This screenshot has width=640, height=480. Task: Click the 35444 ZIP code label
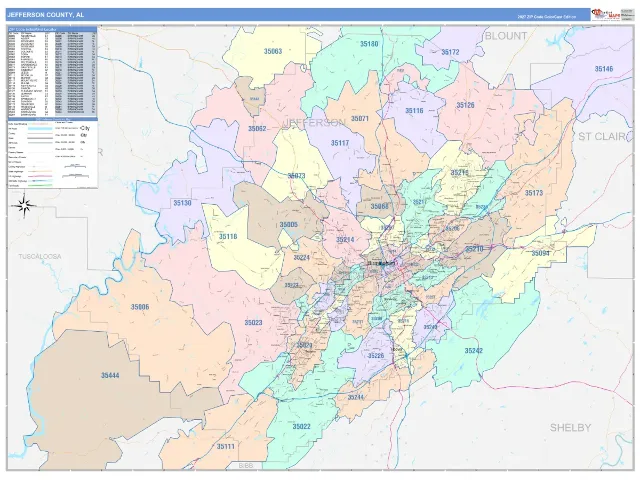[x=110, y=375]
